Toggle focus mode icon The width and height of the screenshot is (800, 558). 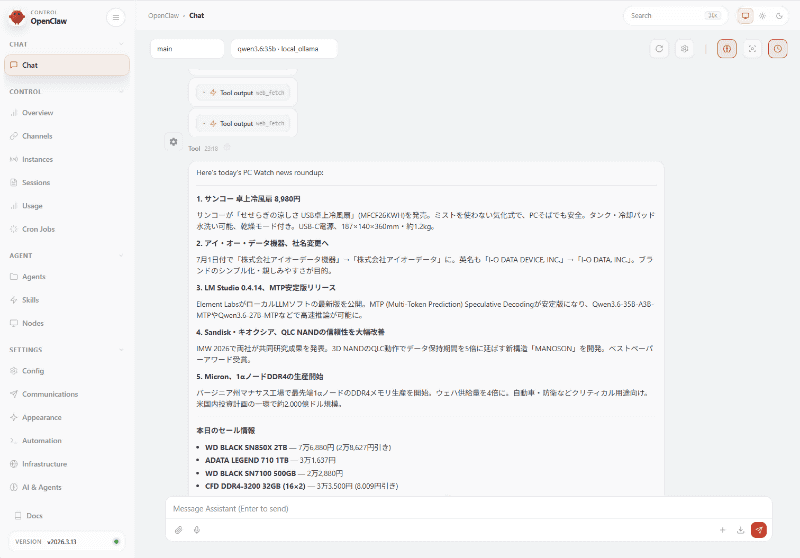coord(752,49)
